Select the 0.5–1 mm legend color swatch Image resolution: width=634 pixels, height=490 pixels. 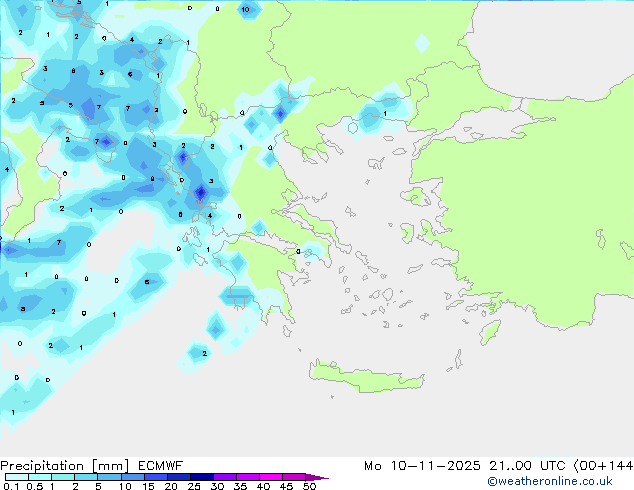pyautogui.click(x=40, y=477)
